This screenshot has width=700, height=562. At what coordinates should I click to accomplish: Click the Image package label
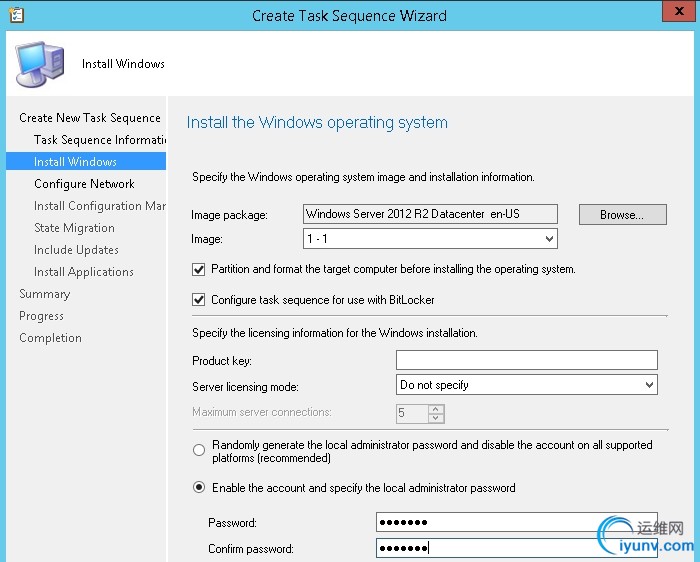229,215
